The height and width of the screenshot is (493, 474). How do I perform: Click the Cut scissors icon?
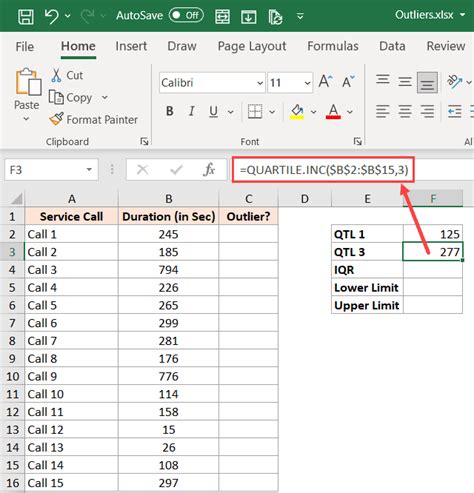pyautogui.click(x=56, y=75)
